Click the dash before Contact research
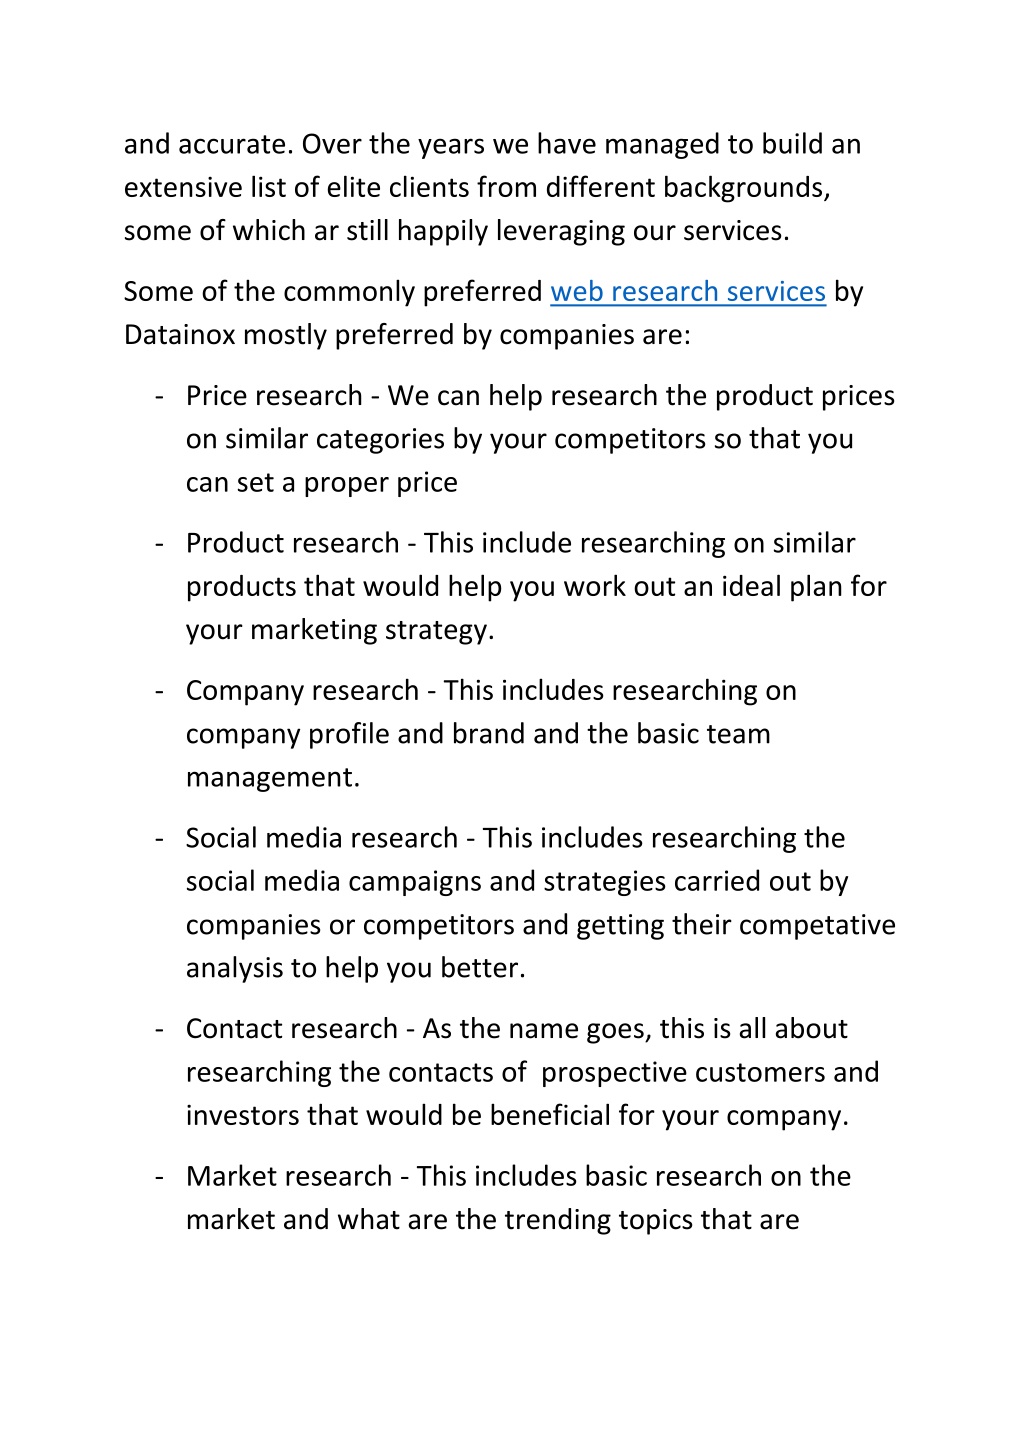This screenshot has height=1447, width=1023. tap(160, 1030)
